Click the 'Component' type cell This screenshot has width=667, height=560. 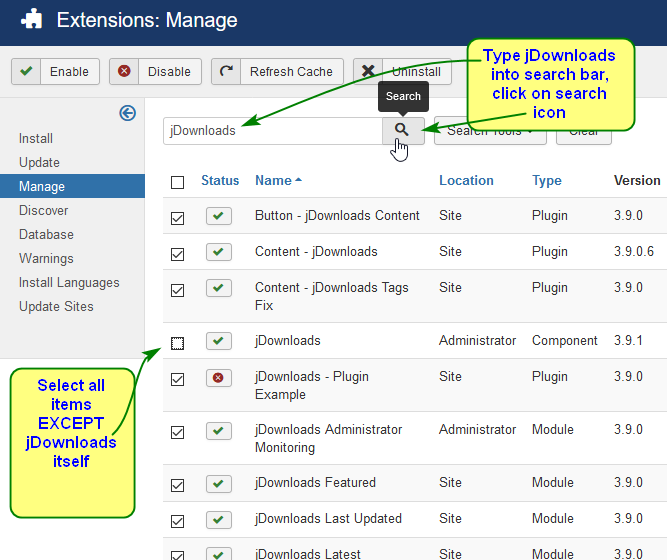click(564, 341)
